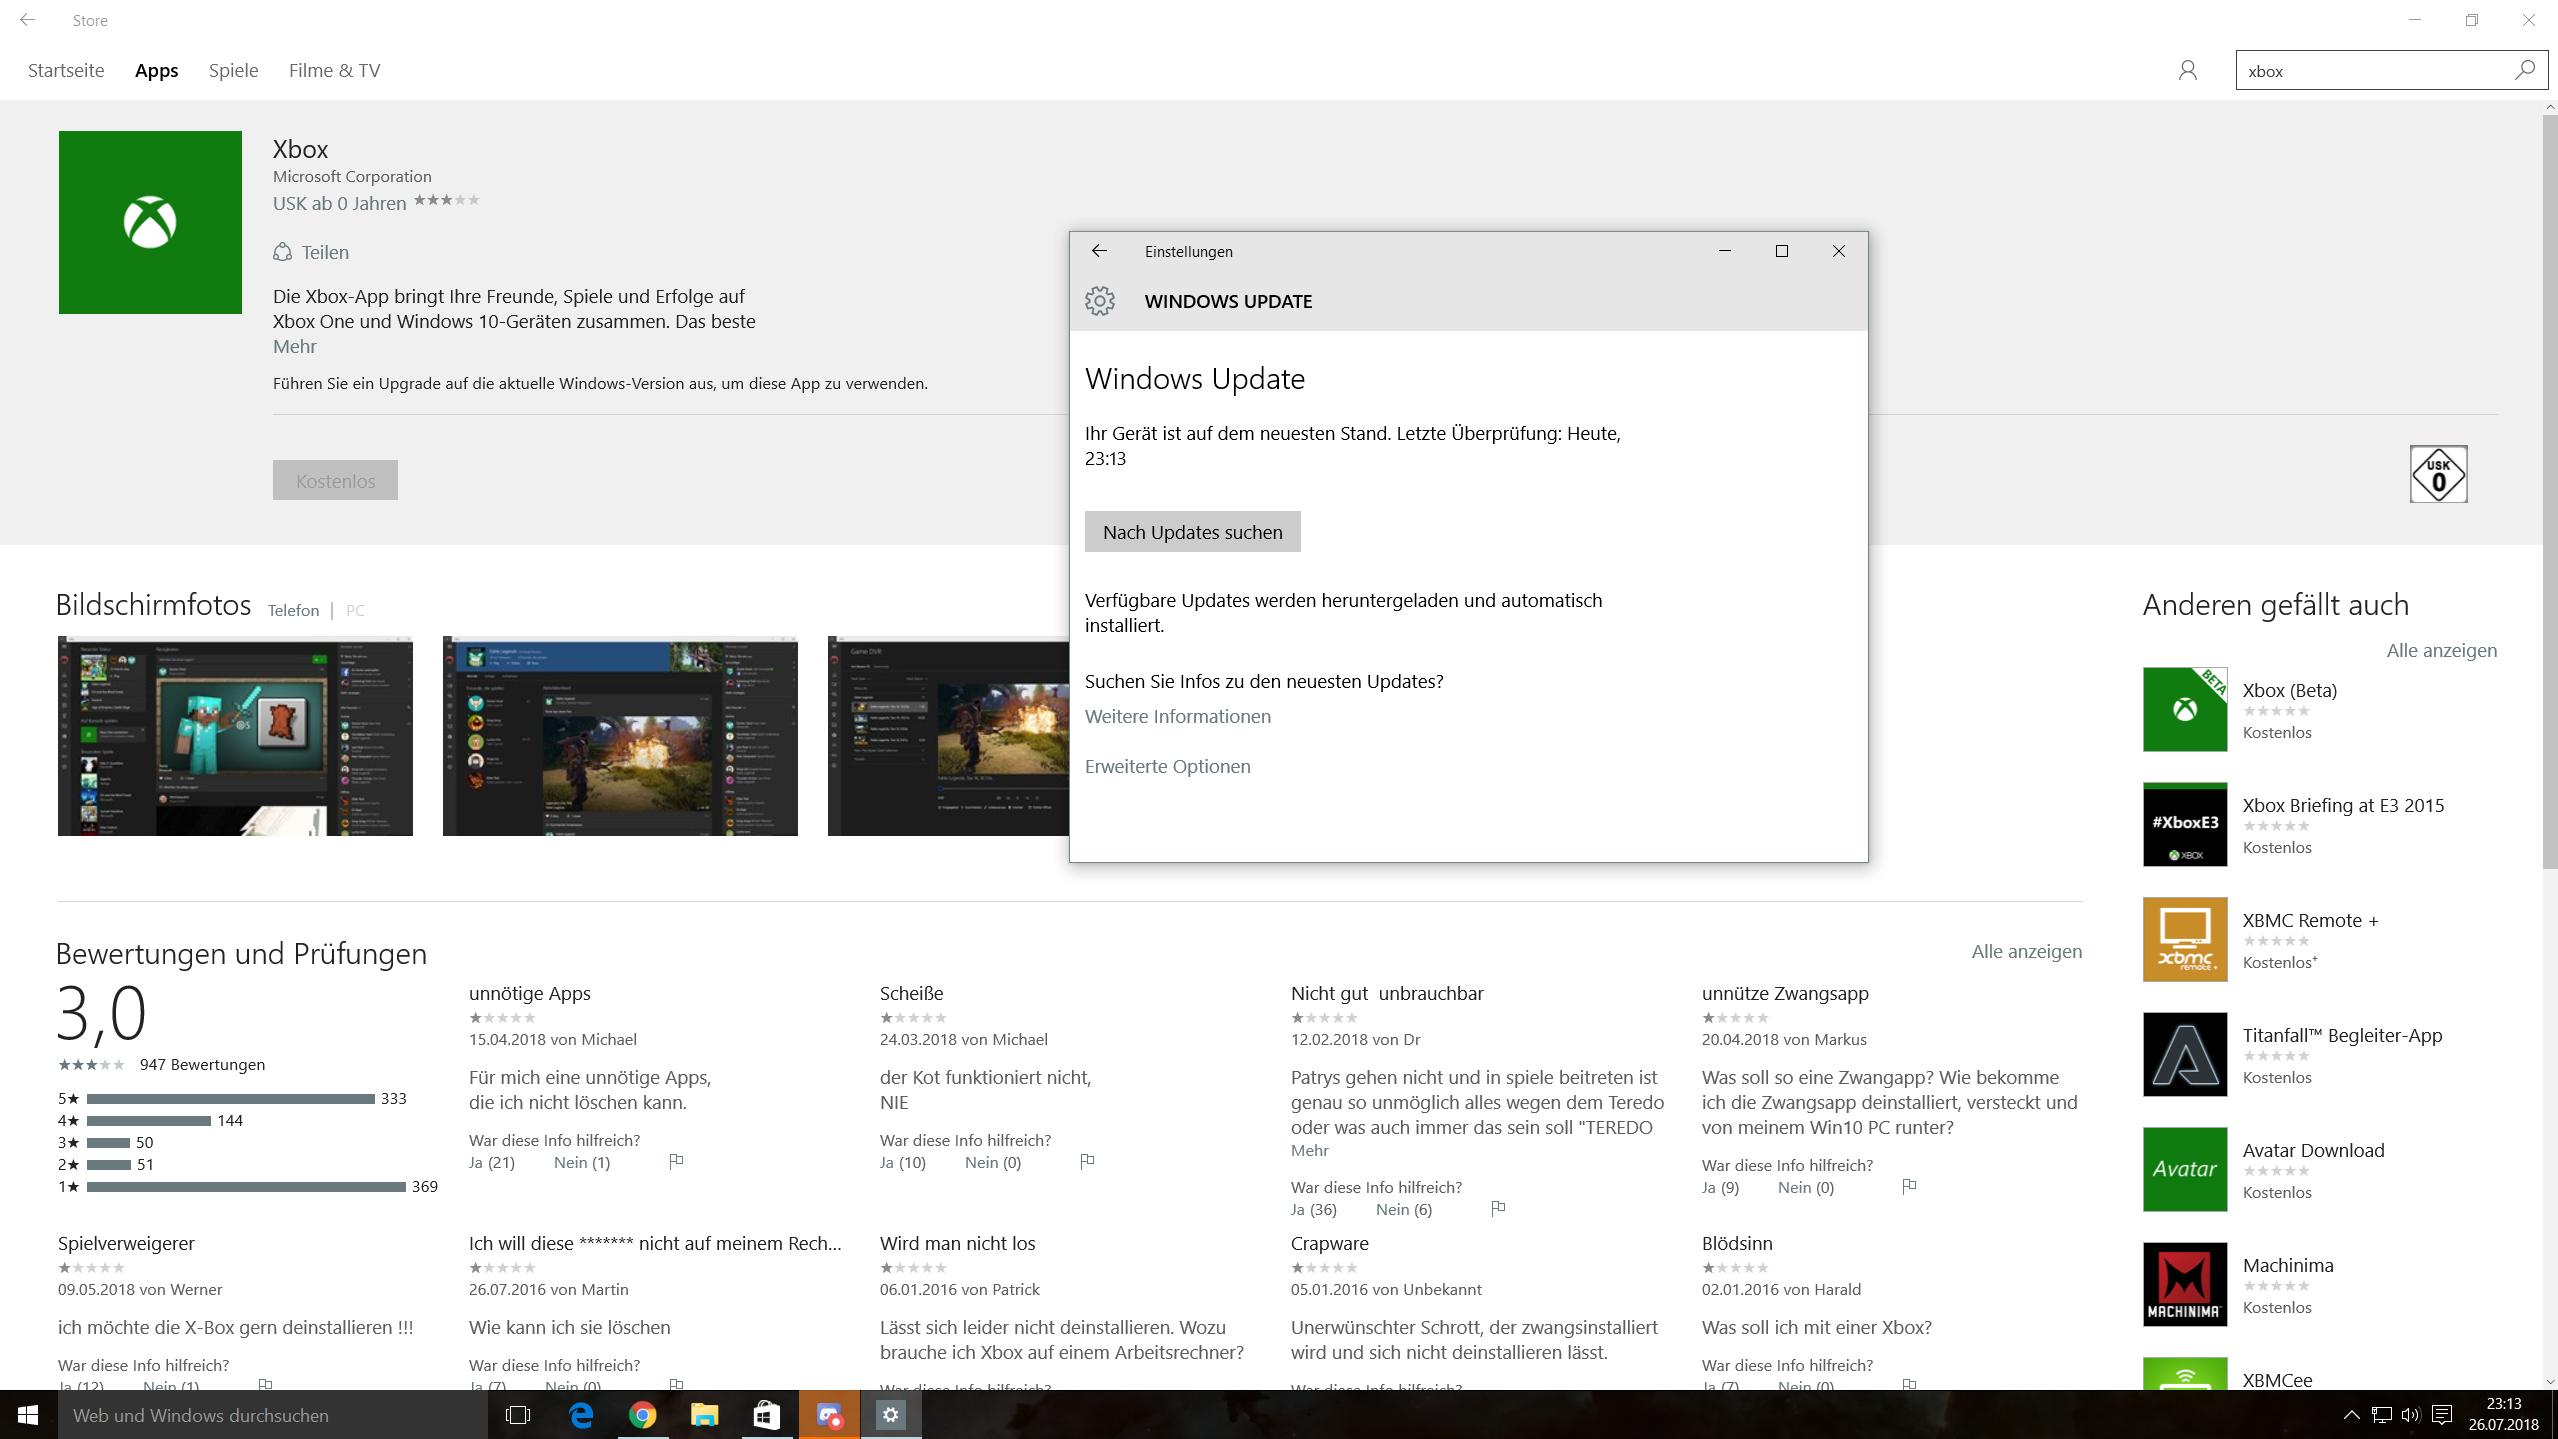This screenshot has width=2558, height=1439.
Task: Click the Xbox app green logo tile
Action: [x=150, y=222]
